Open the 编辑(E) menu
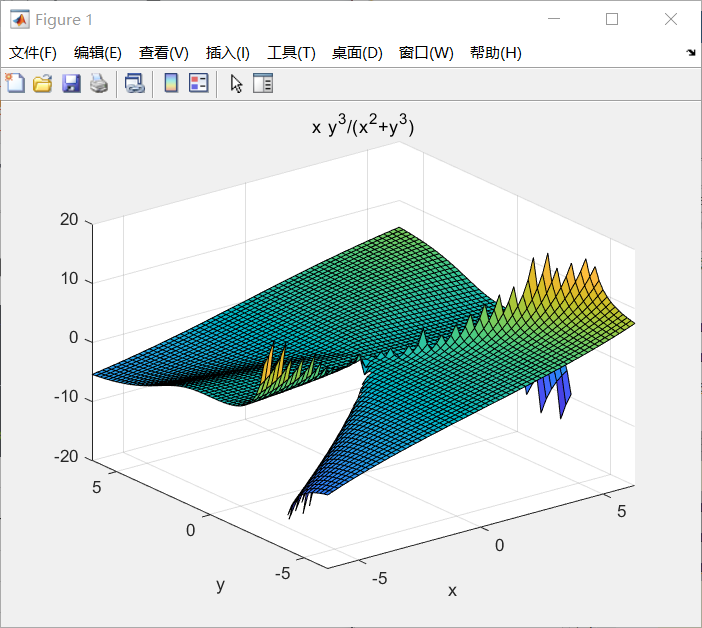 tap(98, 53)
